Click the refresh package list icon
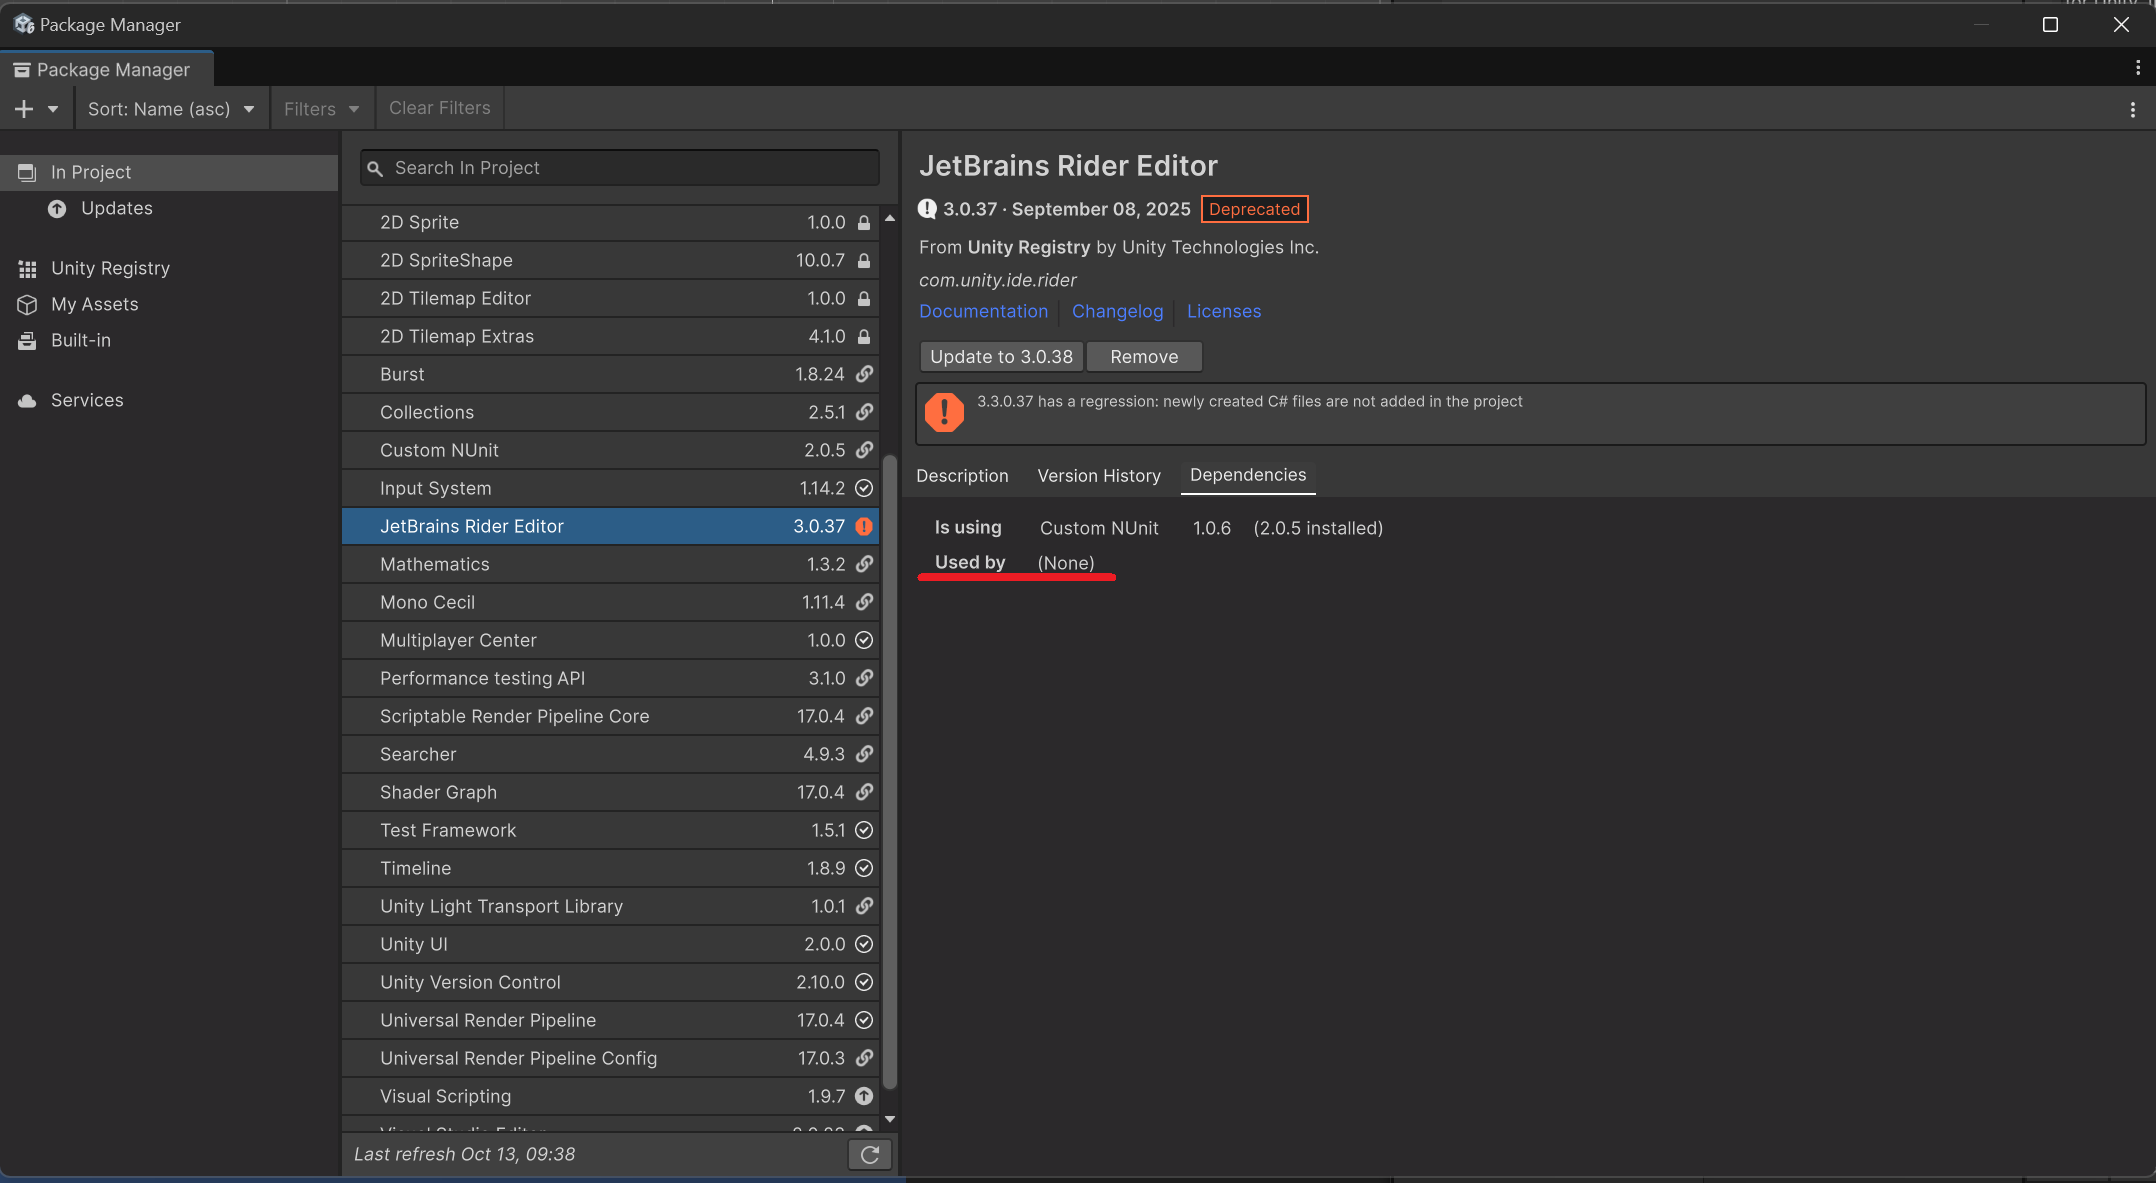The height and width of the screenshot is (1183, 2156). tap(869, 1155)
